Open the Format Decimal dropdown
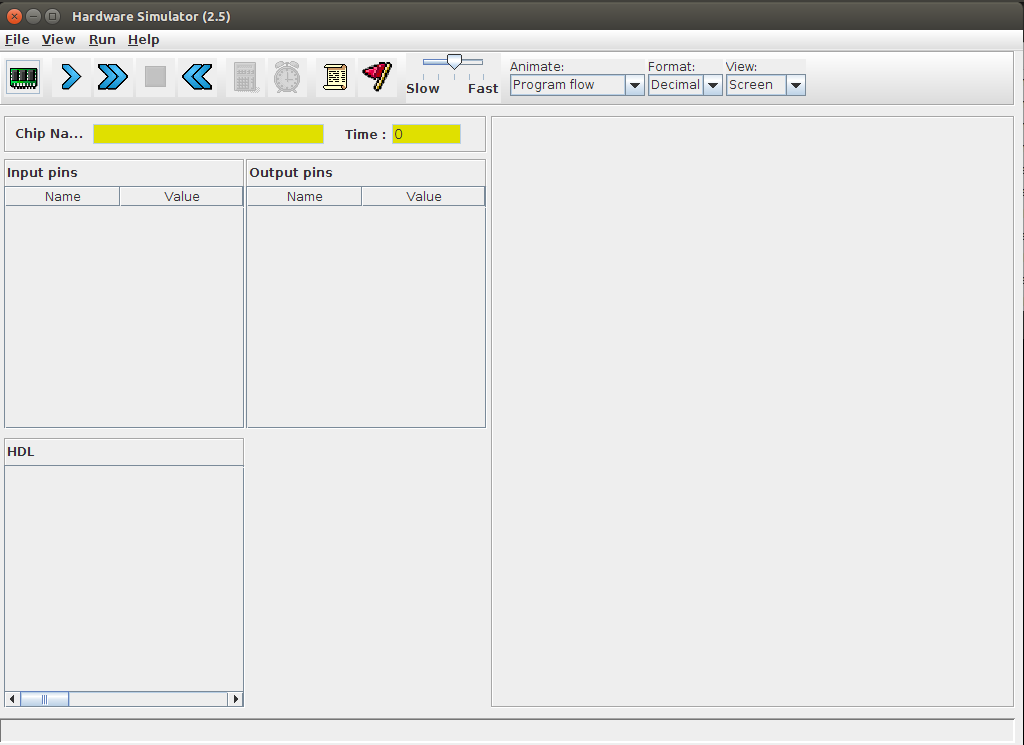This screenshot has height=745, width=1024. [x=712, y=86]
